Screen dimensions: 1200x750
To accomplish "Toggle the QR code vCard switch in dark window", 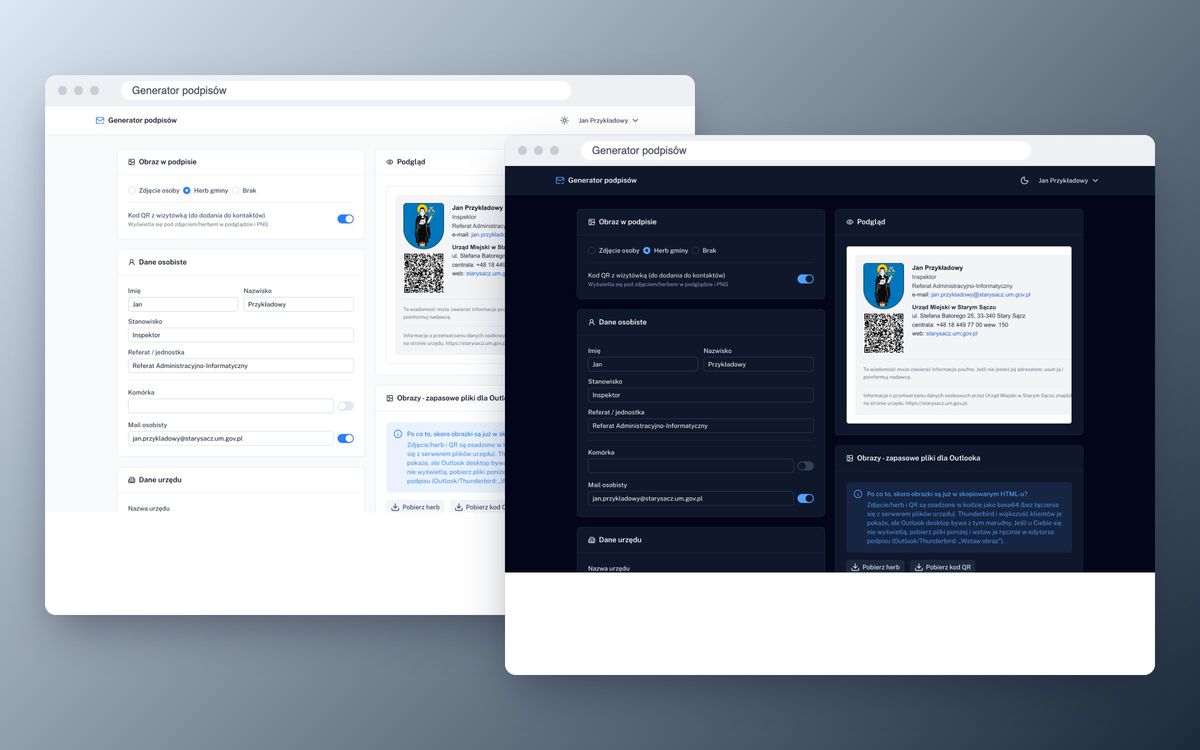I will (805, 279).
